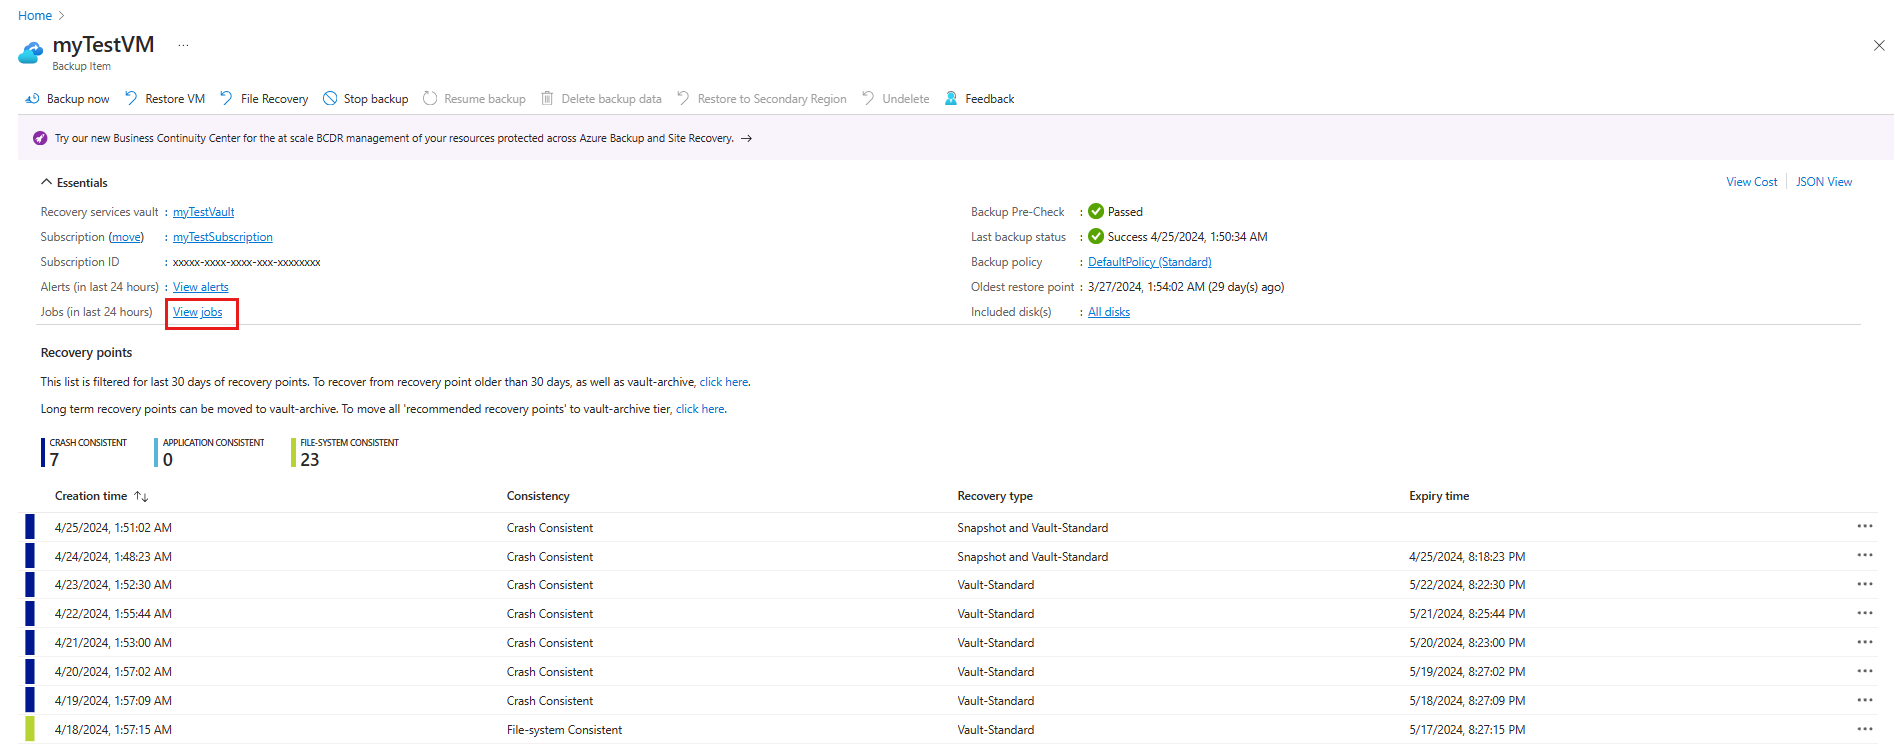
Task: Open the JSON View link
Action: [x=1824, y=182]
